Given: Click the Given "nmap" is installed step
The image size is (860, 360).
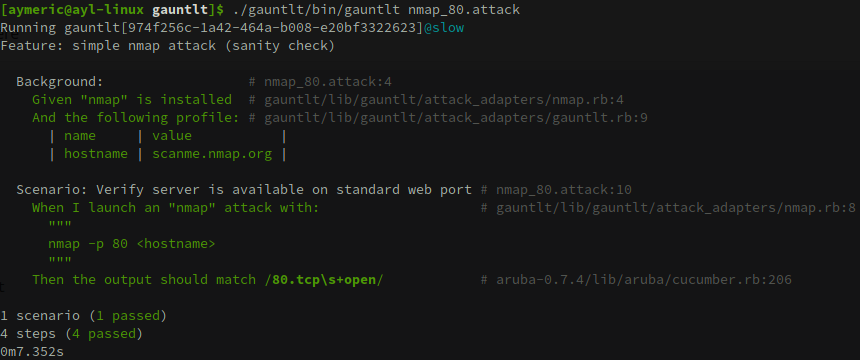Looking at the screenshot, I should click(x=132, y=100).
